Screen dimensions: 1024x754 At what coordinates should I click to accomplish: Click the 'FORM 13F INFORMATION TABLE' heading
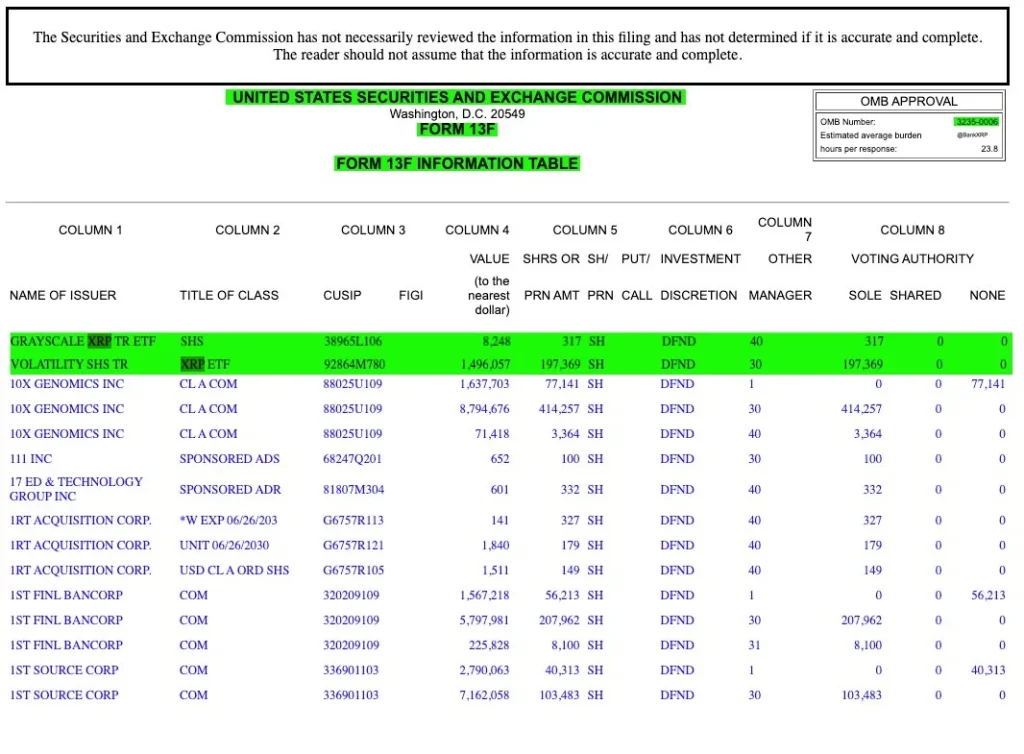tap(457, 163)
